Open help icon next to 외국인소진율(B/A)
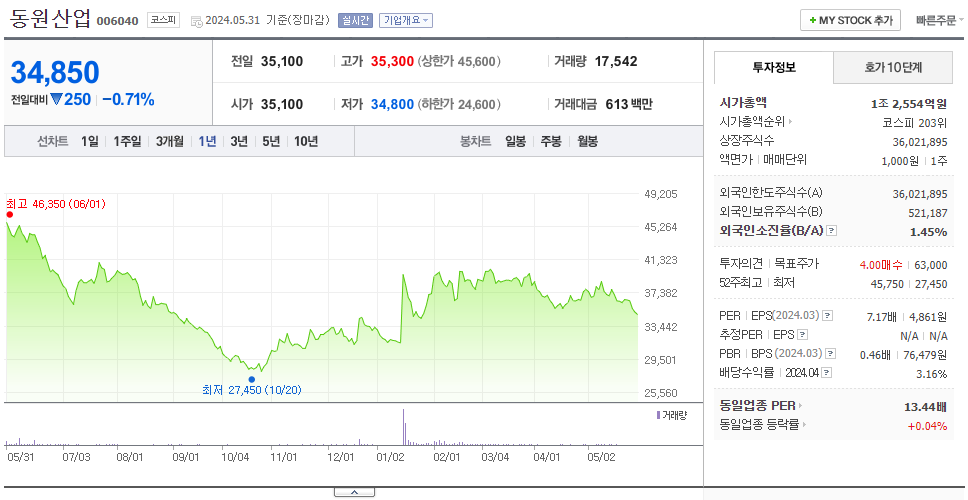The width and height of the screenshot is (968, 500). click(832, 231)
